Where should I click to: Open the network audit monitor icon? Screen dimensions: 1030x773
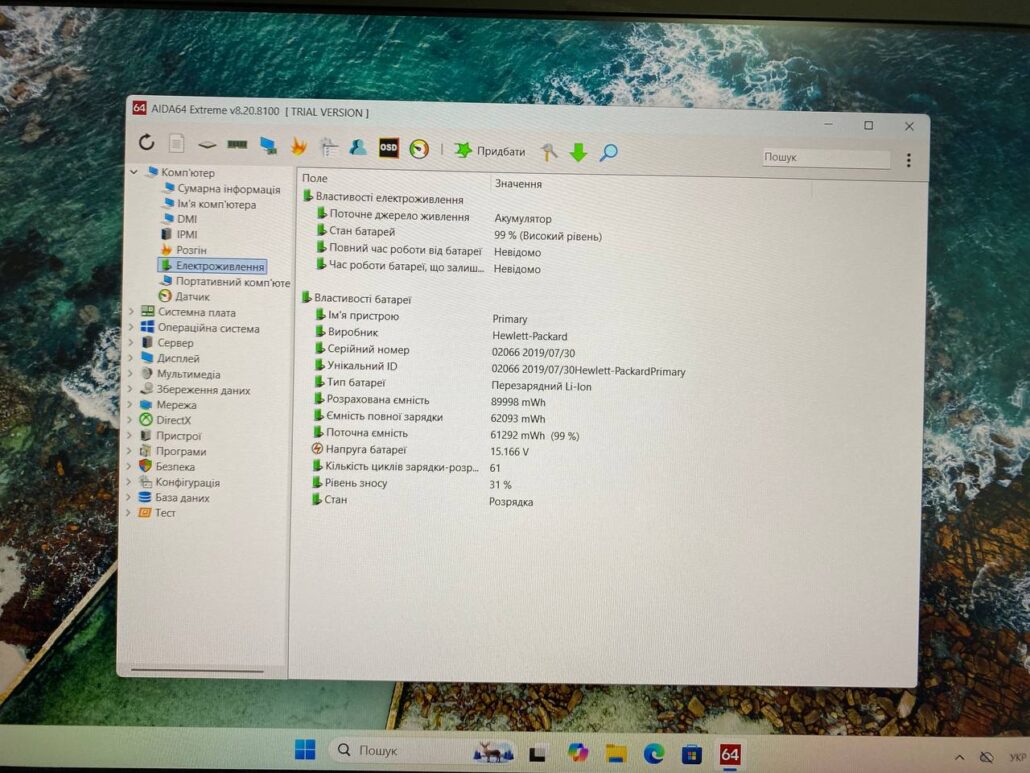268,146
